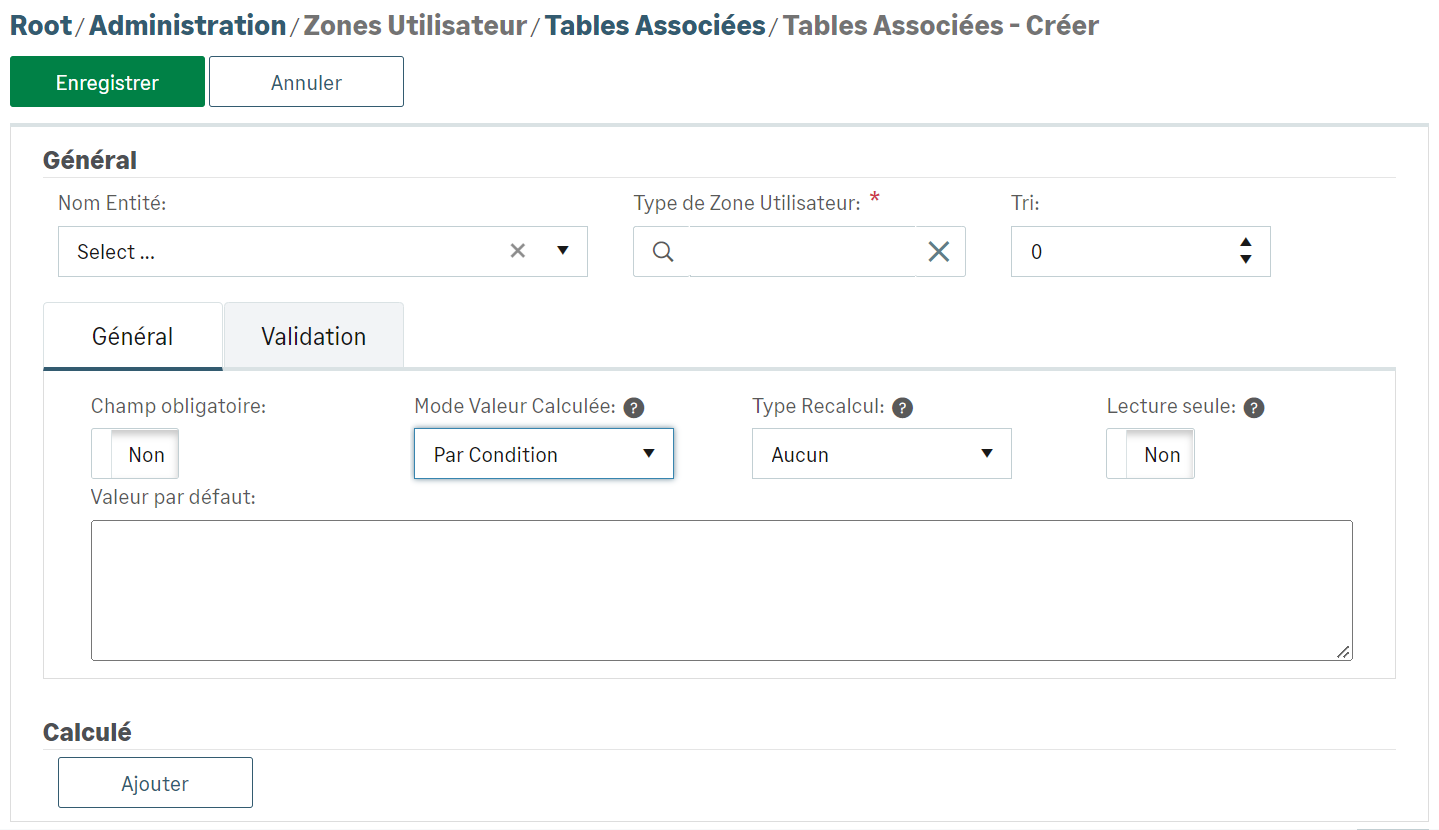Clear the Nom Entité selection with X
This screenshot has width=1439, height=830.
coord(517,251)
